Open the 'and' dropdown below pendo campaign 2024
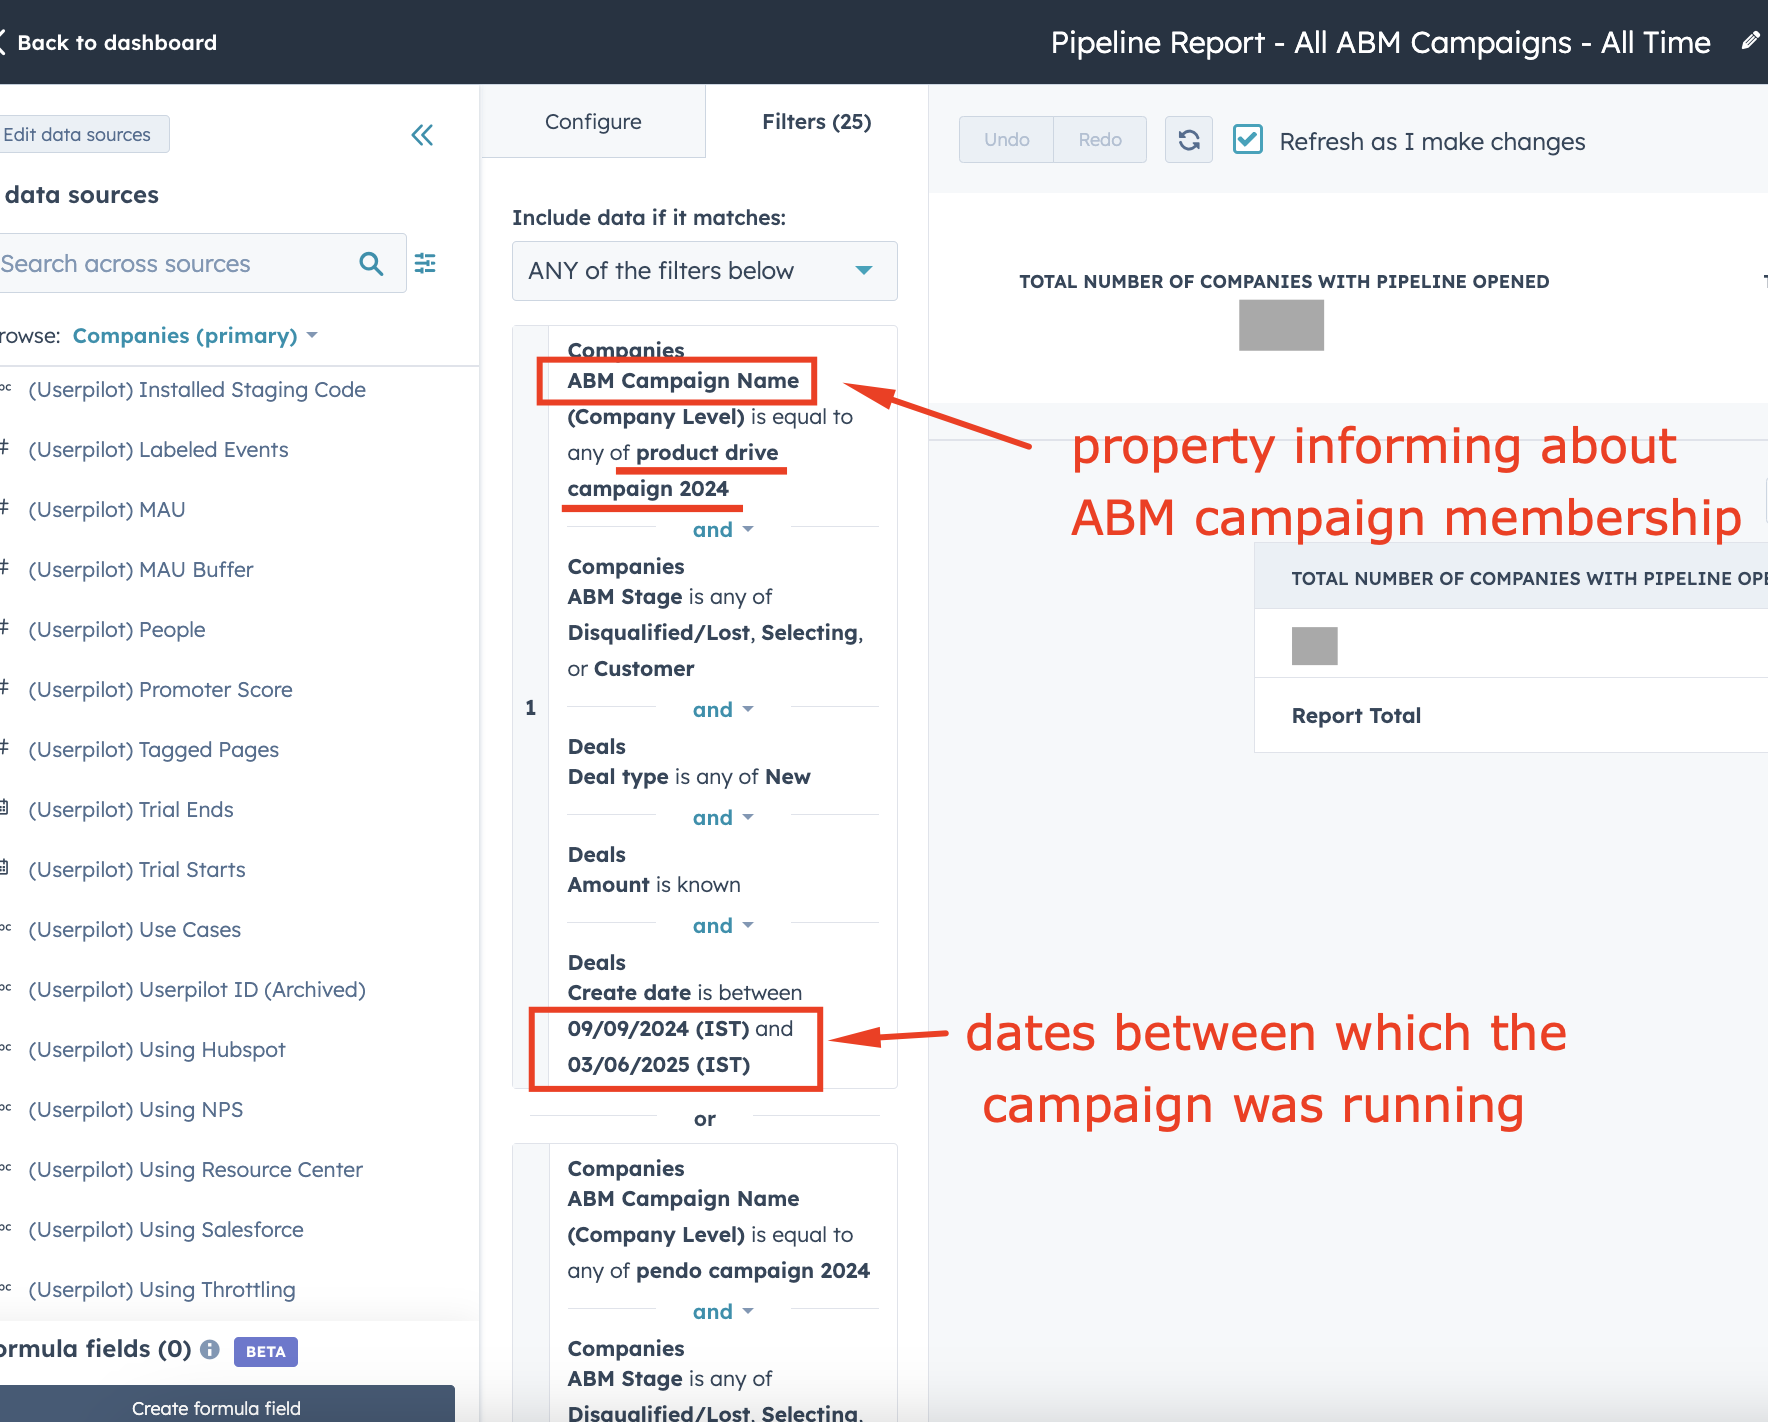Screen dimensions: 1768x1422 tap(723, 1312)
